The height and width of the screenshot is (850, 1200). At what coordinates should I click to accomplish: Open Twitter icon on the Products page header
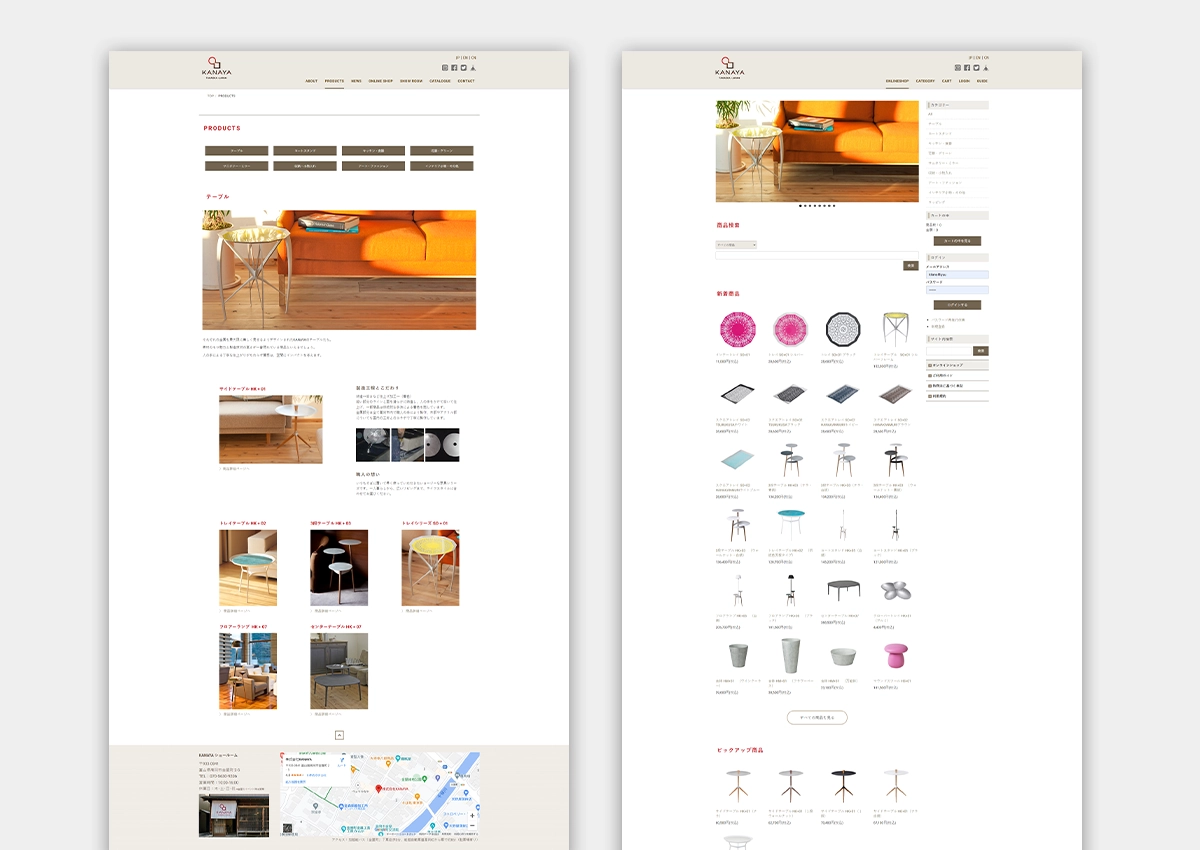463,68
